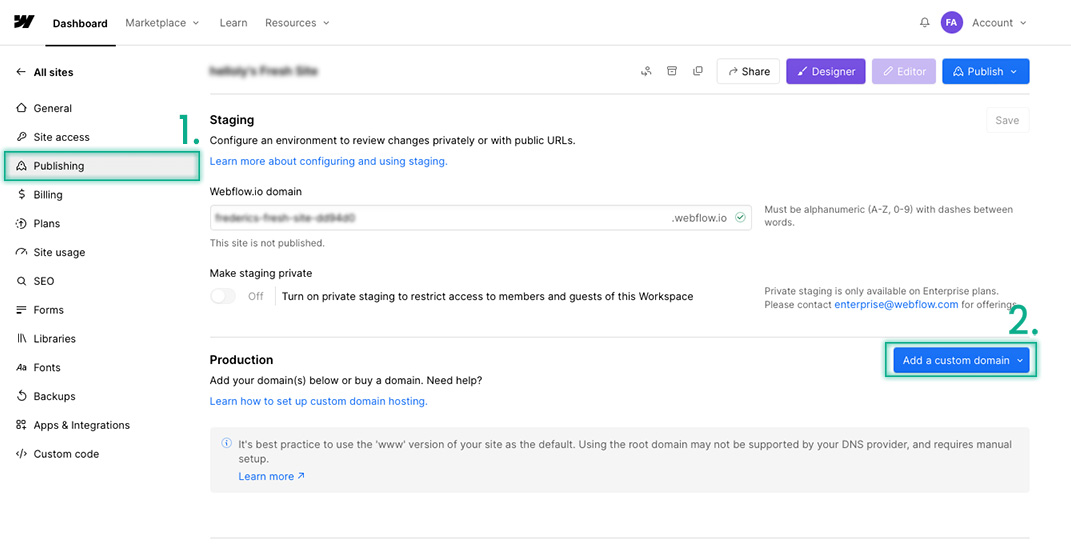
Task: Click the green domain validation checkmark
Action: (x=740, y=218)
